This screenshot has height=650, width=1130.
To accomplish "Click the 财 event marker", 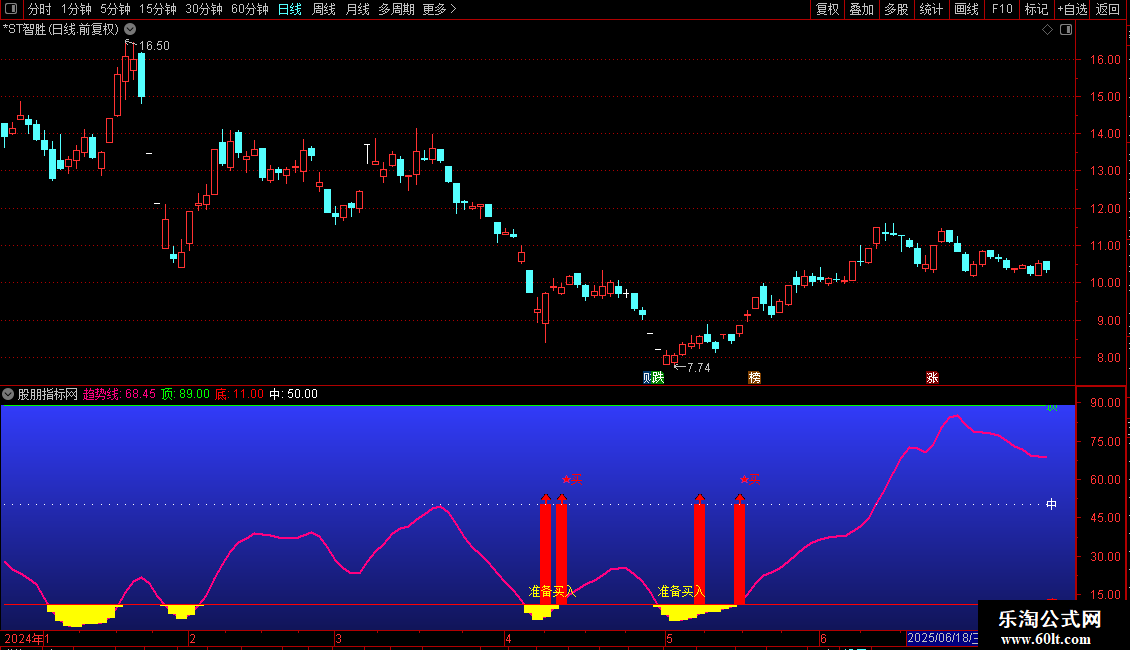I will [646, 378].
